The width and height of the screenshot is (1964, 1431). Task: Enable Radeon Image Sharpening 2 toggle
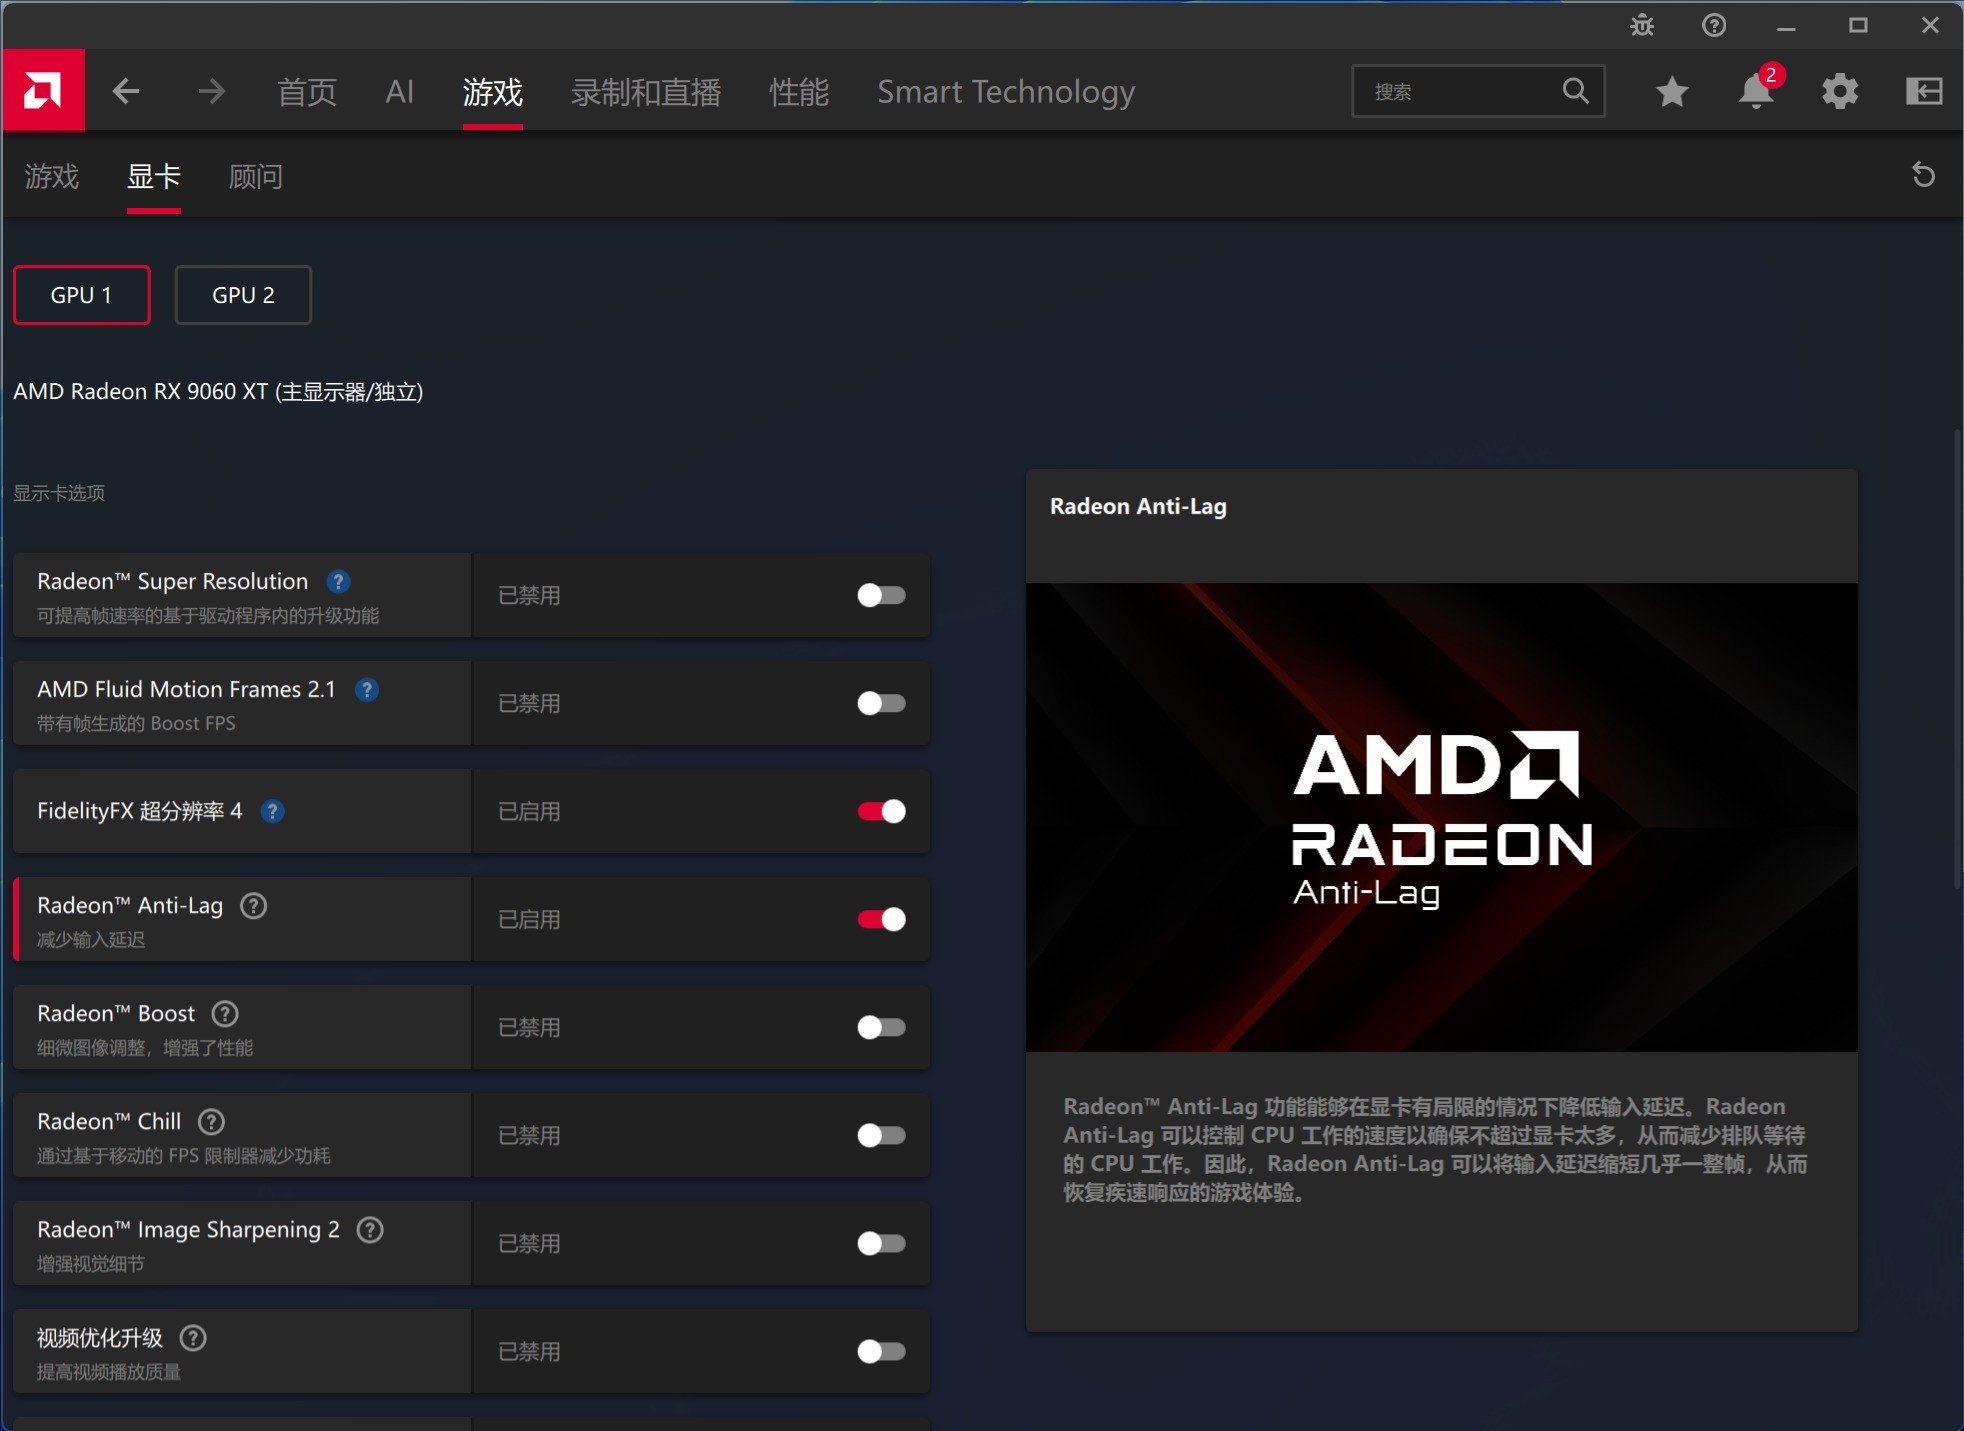click(x=881, y=1244)
